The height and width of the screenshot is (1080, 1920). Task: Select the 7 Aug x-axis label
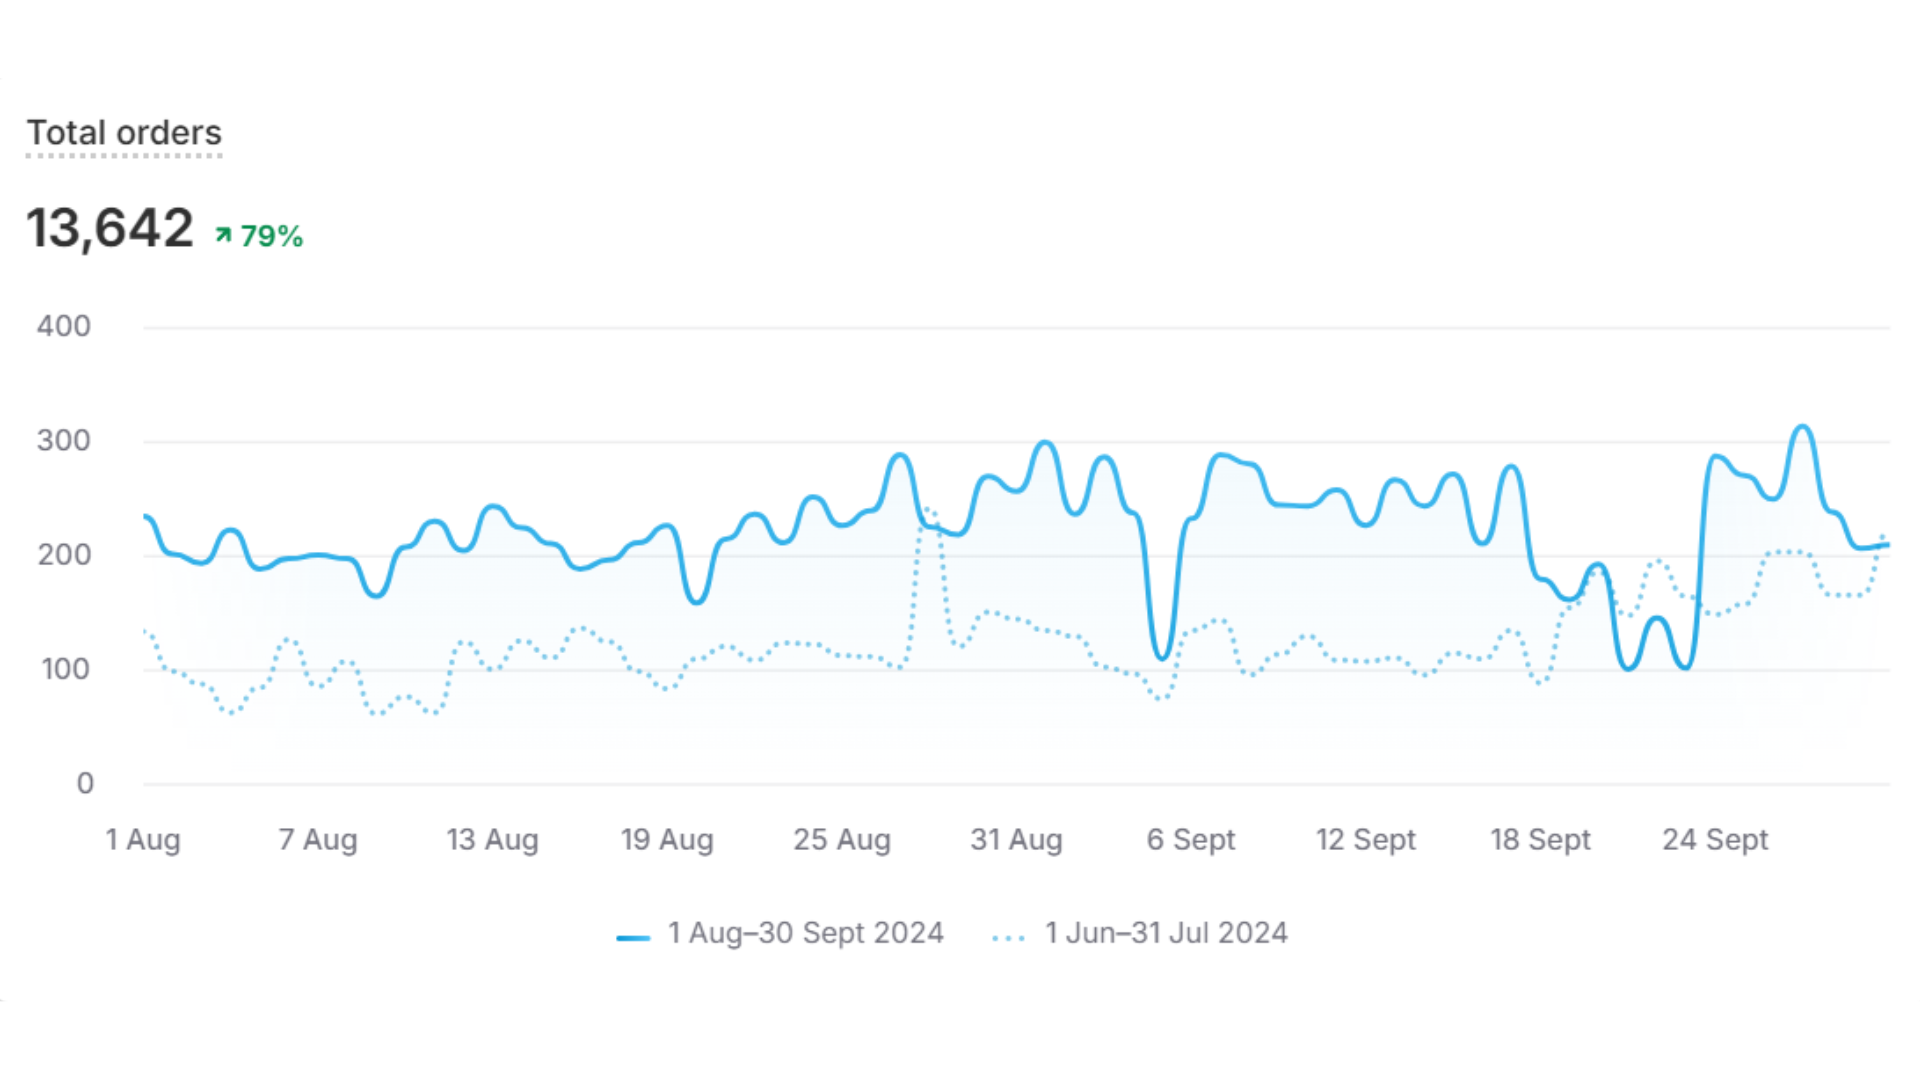[x=318, y=839]
